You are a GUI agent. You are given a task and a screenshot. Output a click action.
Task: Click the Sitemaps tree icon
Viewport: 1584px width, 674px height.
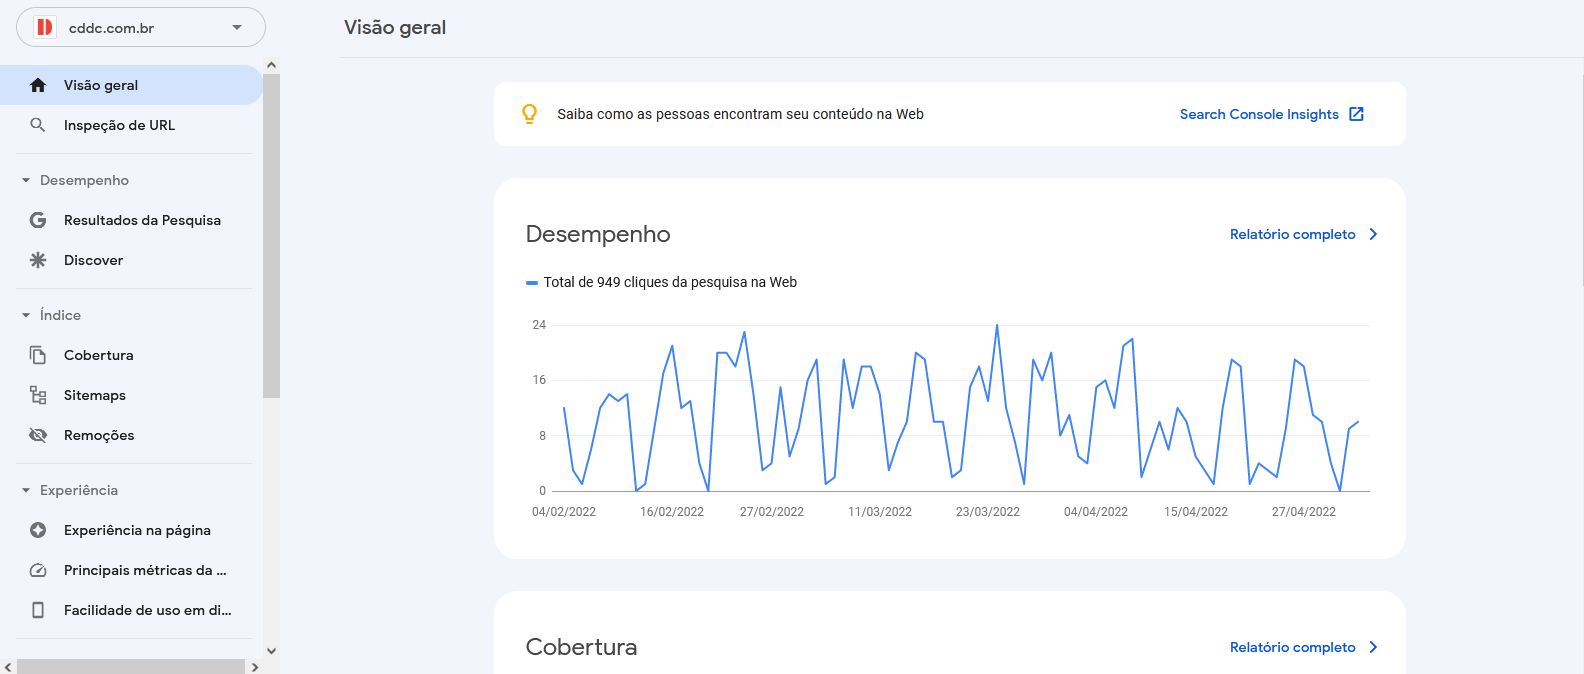pos(38,395)
